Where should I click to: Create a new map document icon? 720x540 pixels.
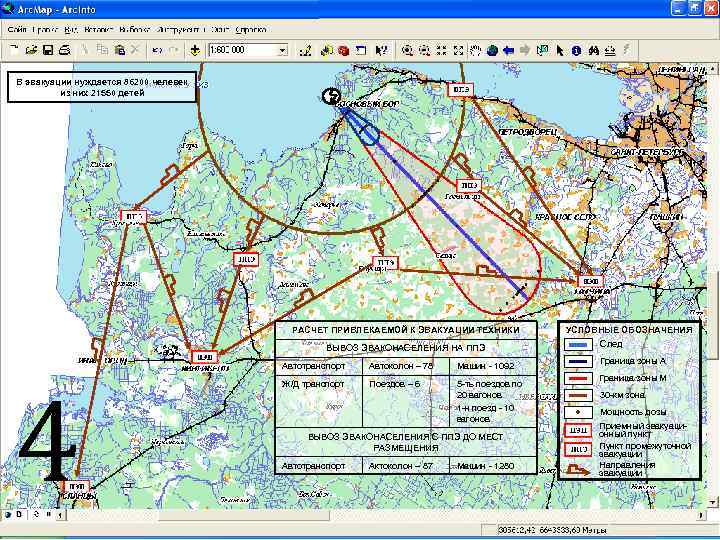click(14, 50)
